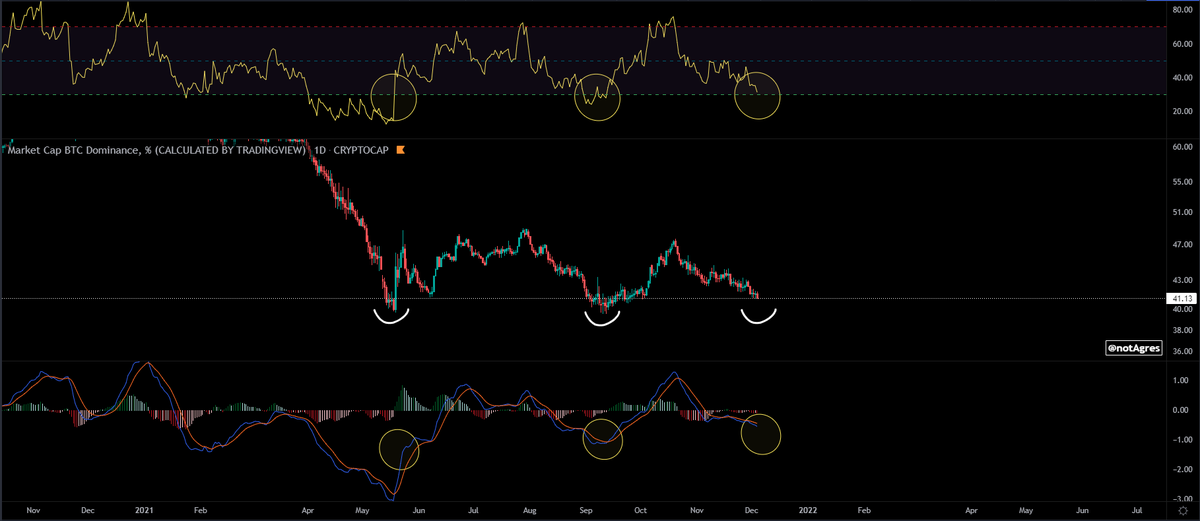Click the Sep label on time axis
The image size is (1200, 521).
click(585, 509)
